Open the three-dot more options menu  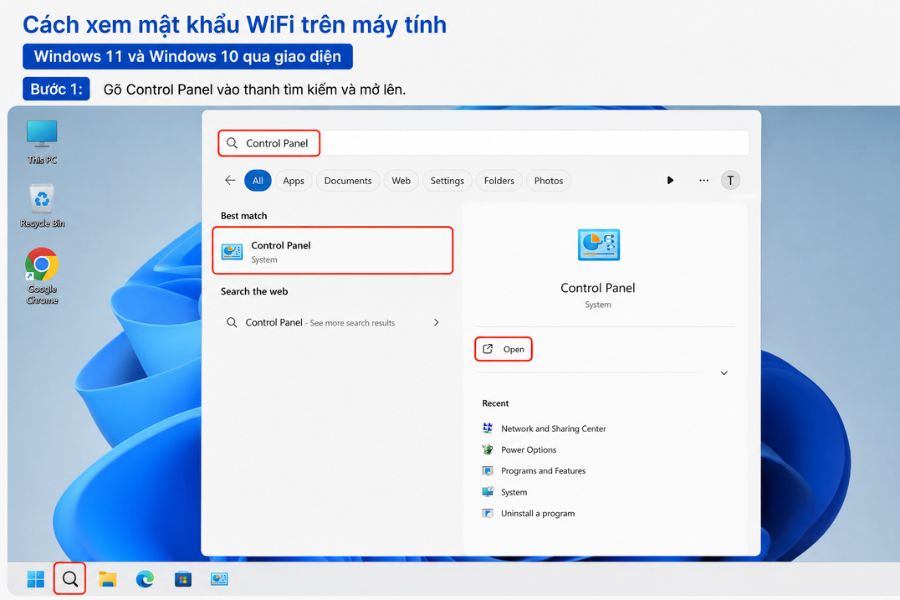704,180
